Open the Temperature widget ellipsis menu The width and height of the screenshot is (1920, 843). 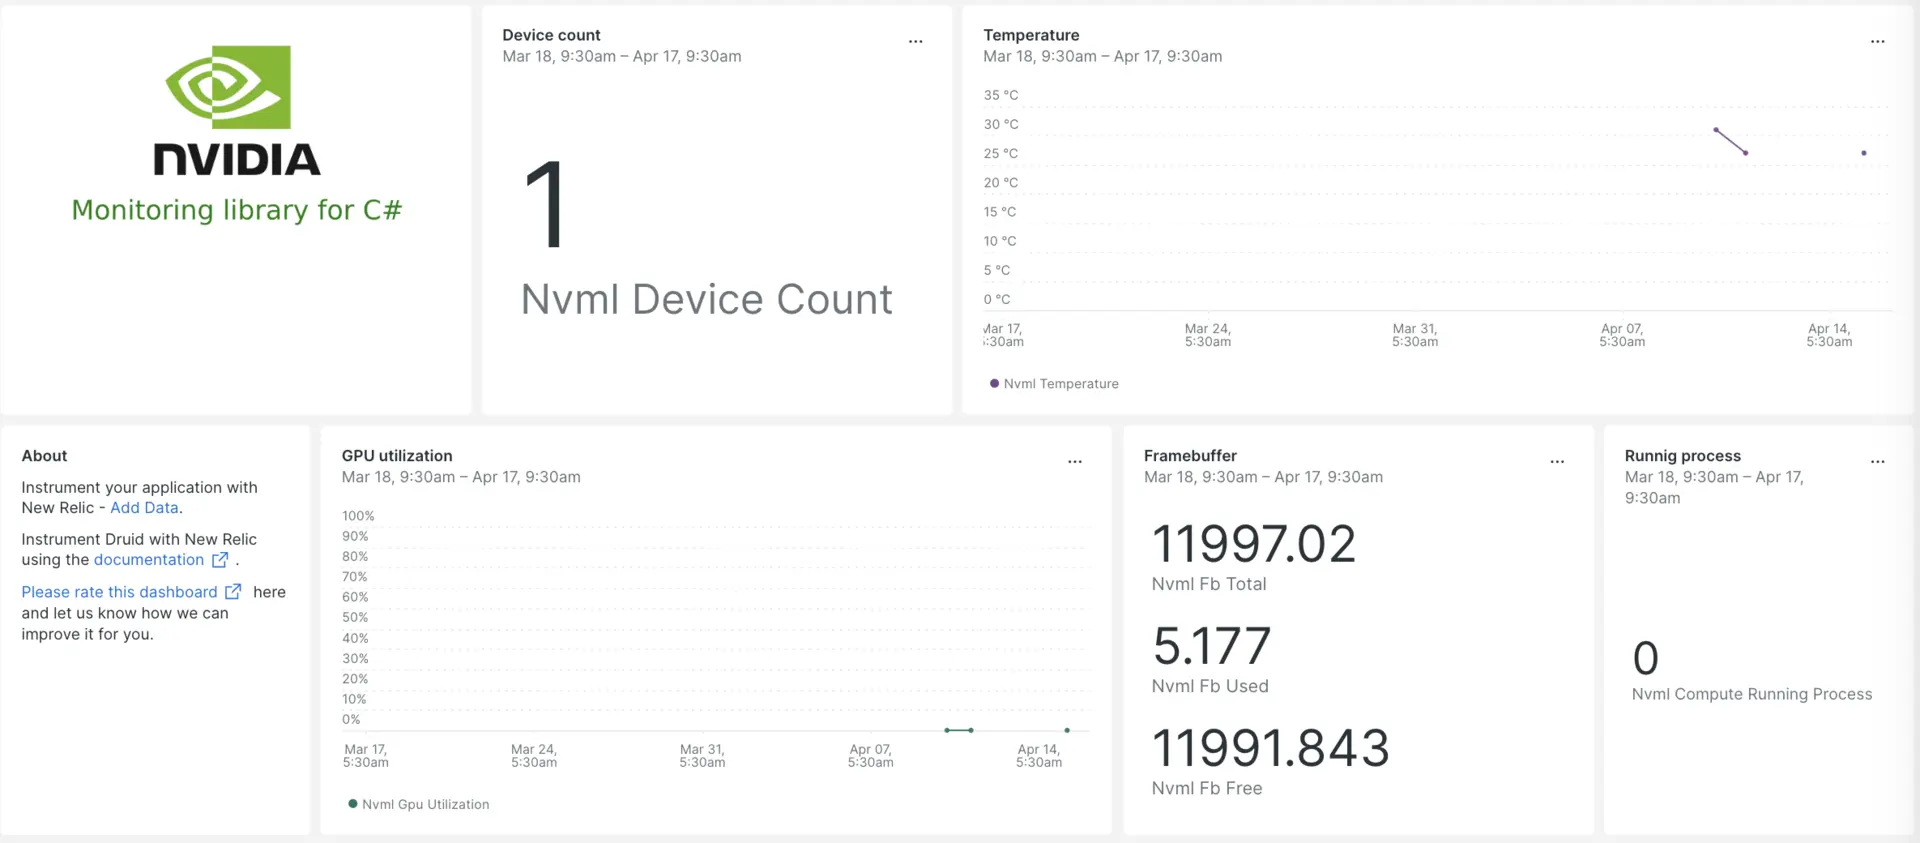pos(1877,42)
